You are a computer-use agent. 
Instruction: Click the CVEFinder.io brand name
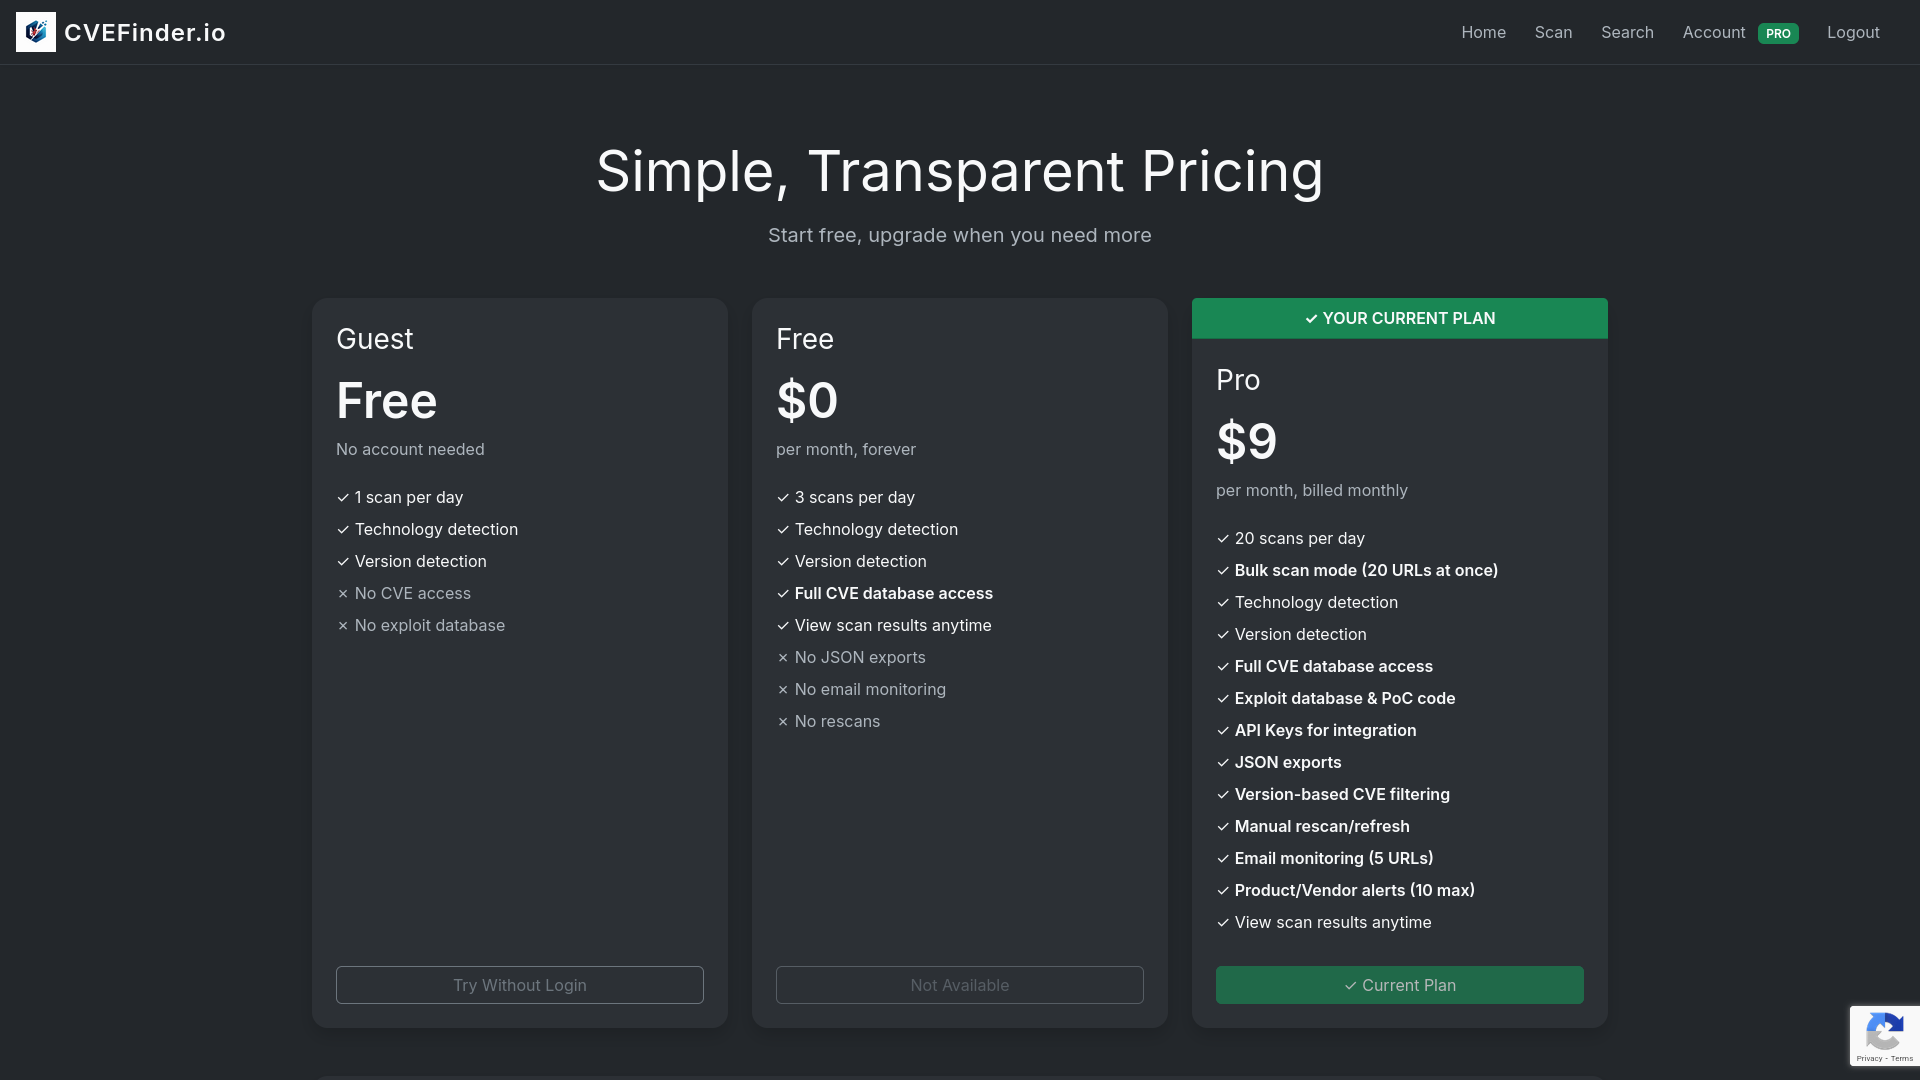[x=145, y=32]
